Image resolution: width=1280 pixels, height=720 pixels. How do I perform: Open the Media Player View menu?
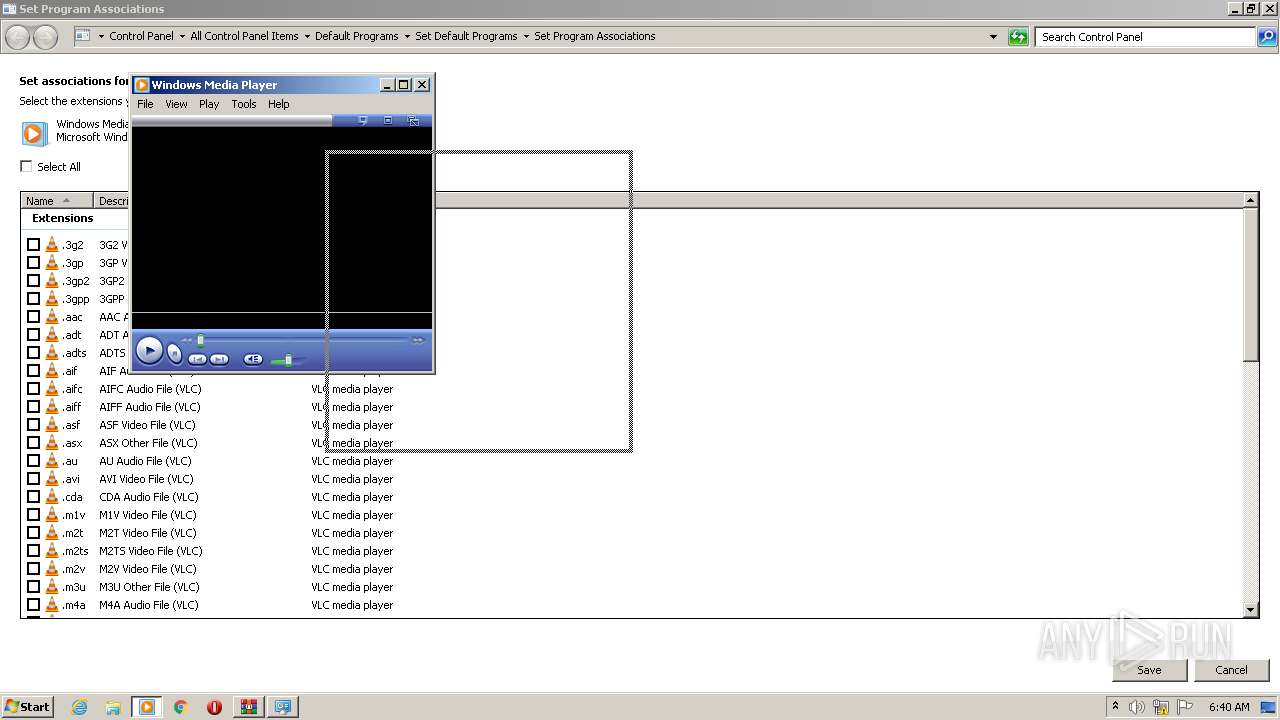(x=176, y=104)
